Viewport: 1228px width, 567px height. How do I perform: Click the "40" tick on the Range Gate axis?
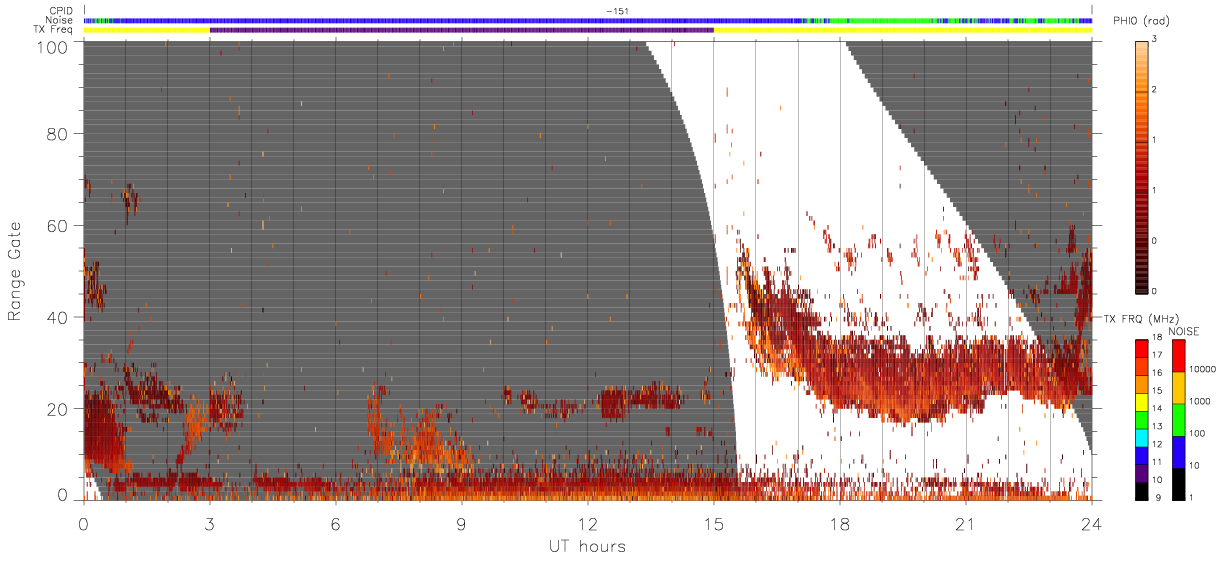tap(57, 317)
